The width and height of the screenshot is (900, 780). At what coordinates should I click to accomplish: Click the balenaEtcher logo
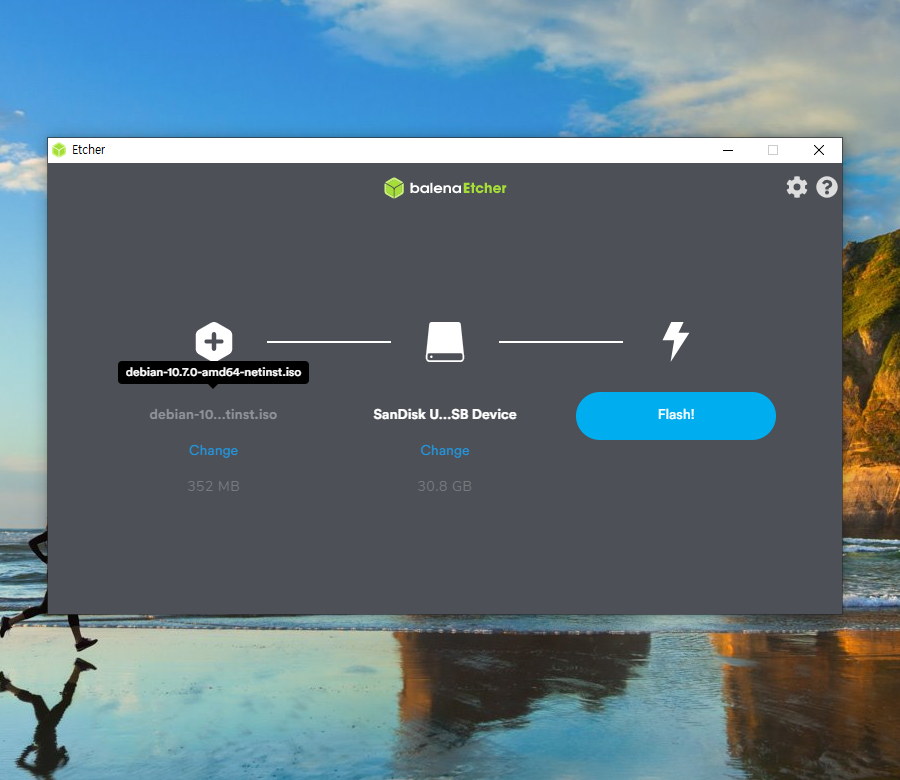pos(445,188)
